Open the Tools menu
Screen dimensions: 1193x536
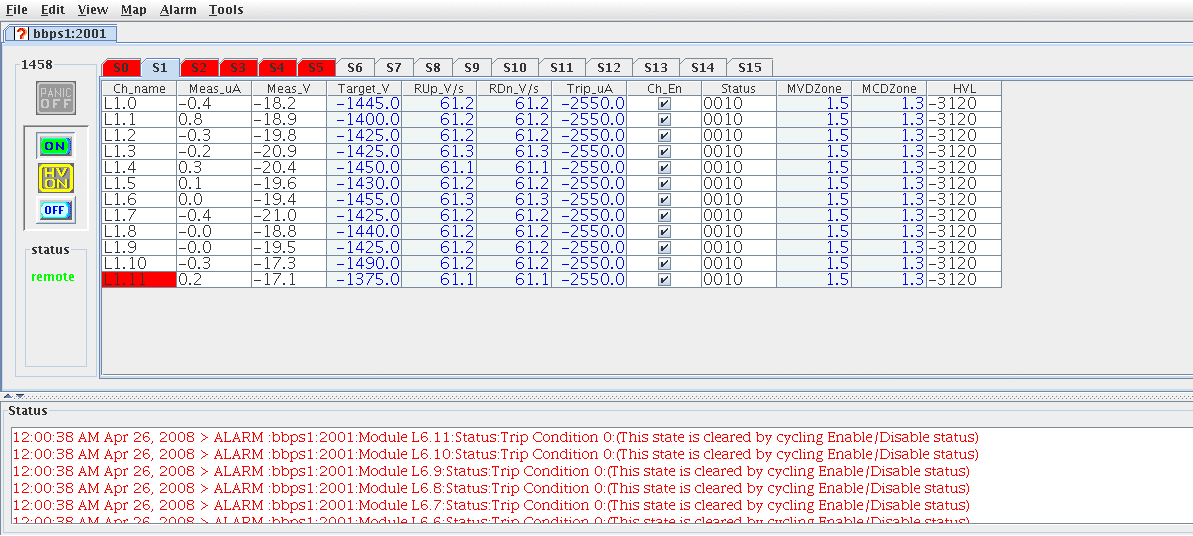[226, 10]
